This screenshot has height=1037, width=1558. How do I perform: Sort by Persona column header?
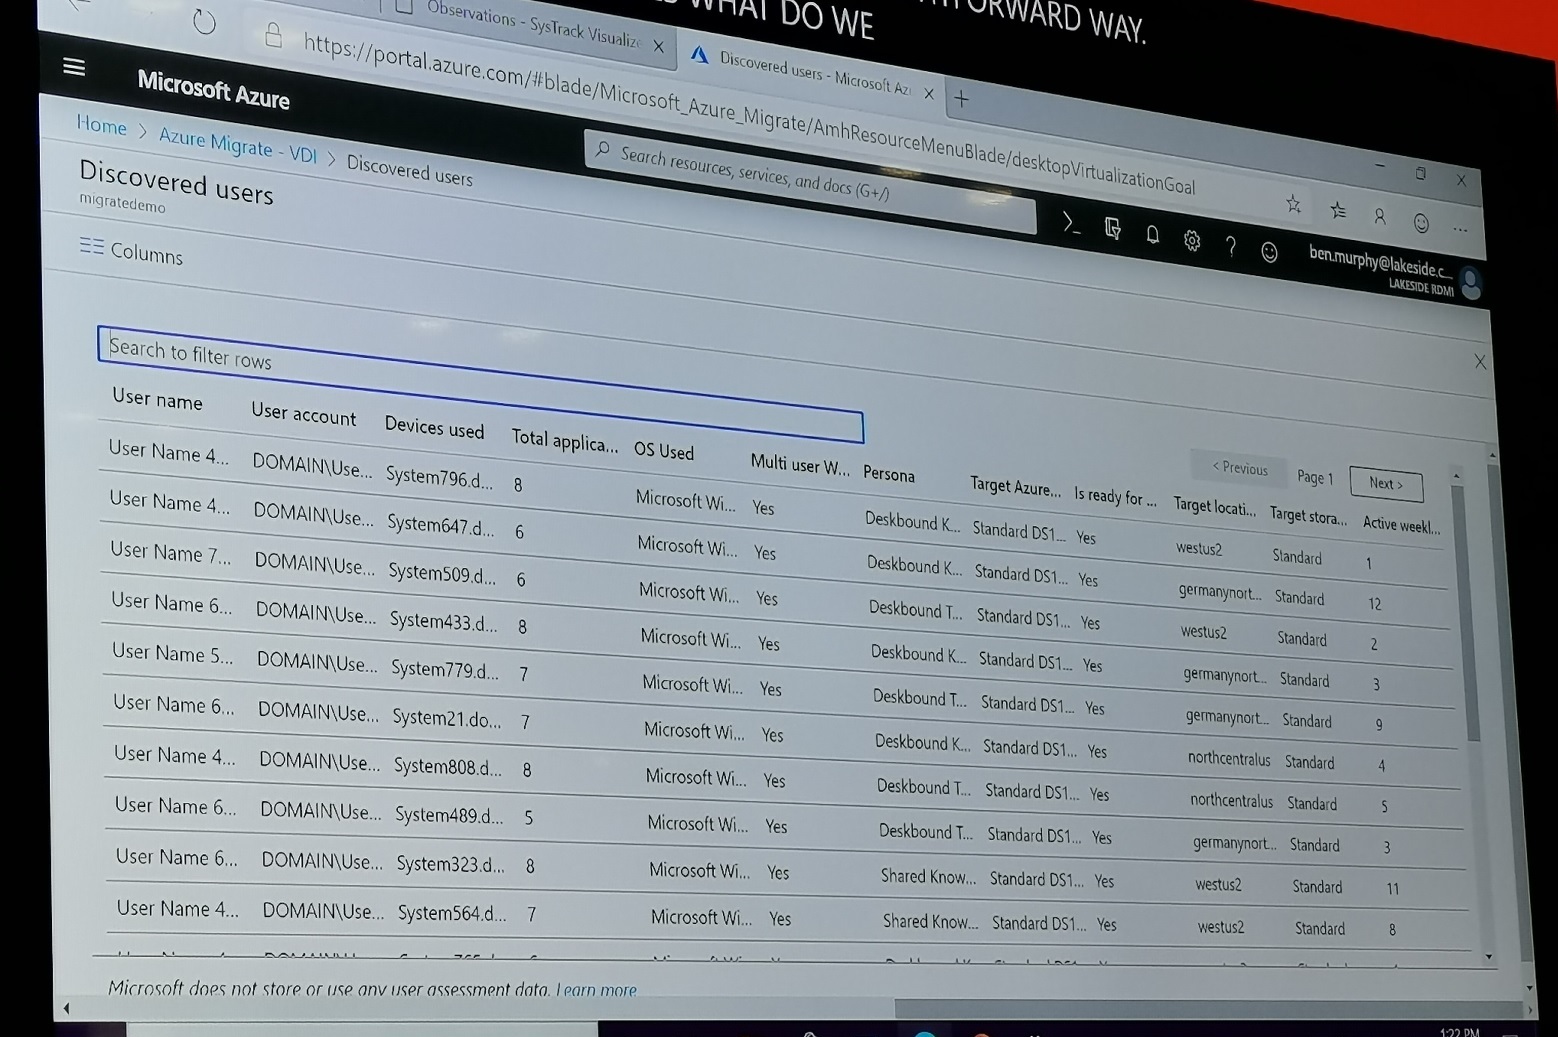(889, 474)
